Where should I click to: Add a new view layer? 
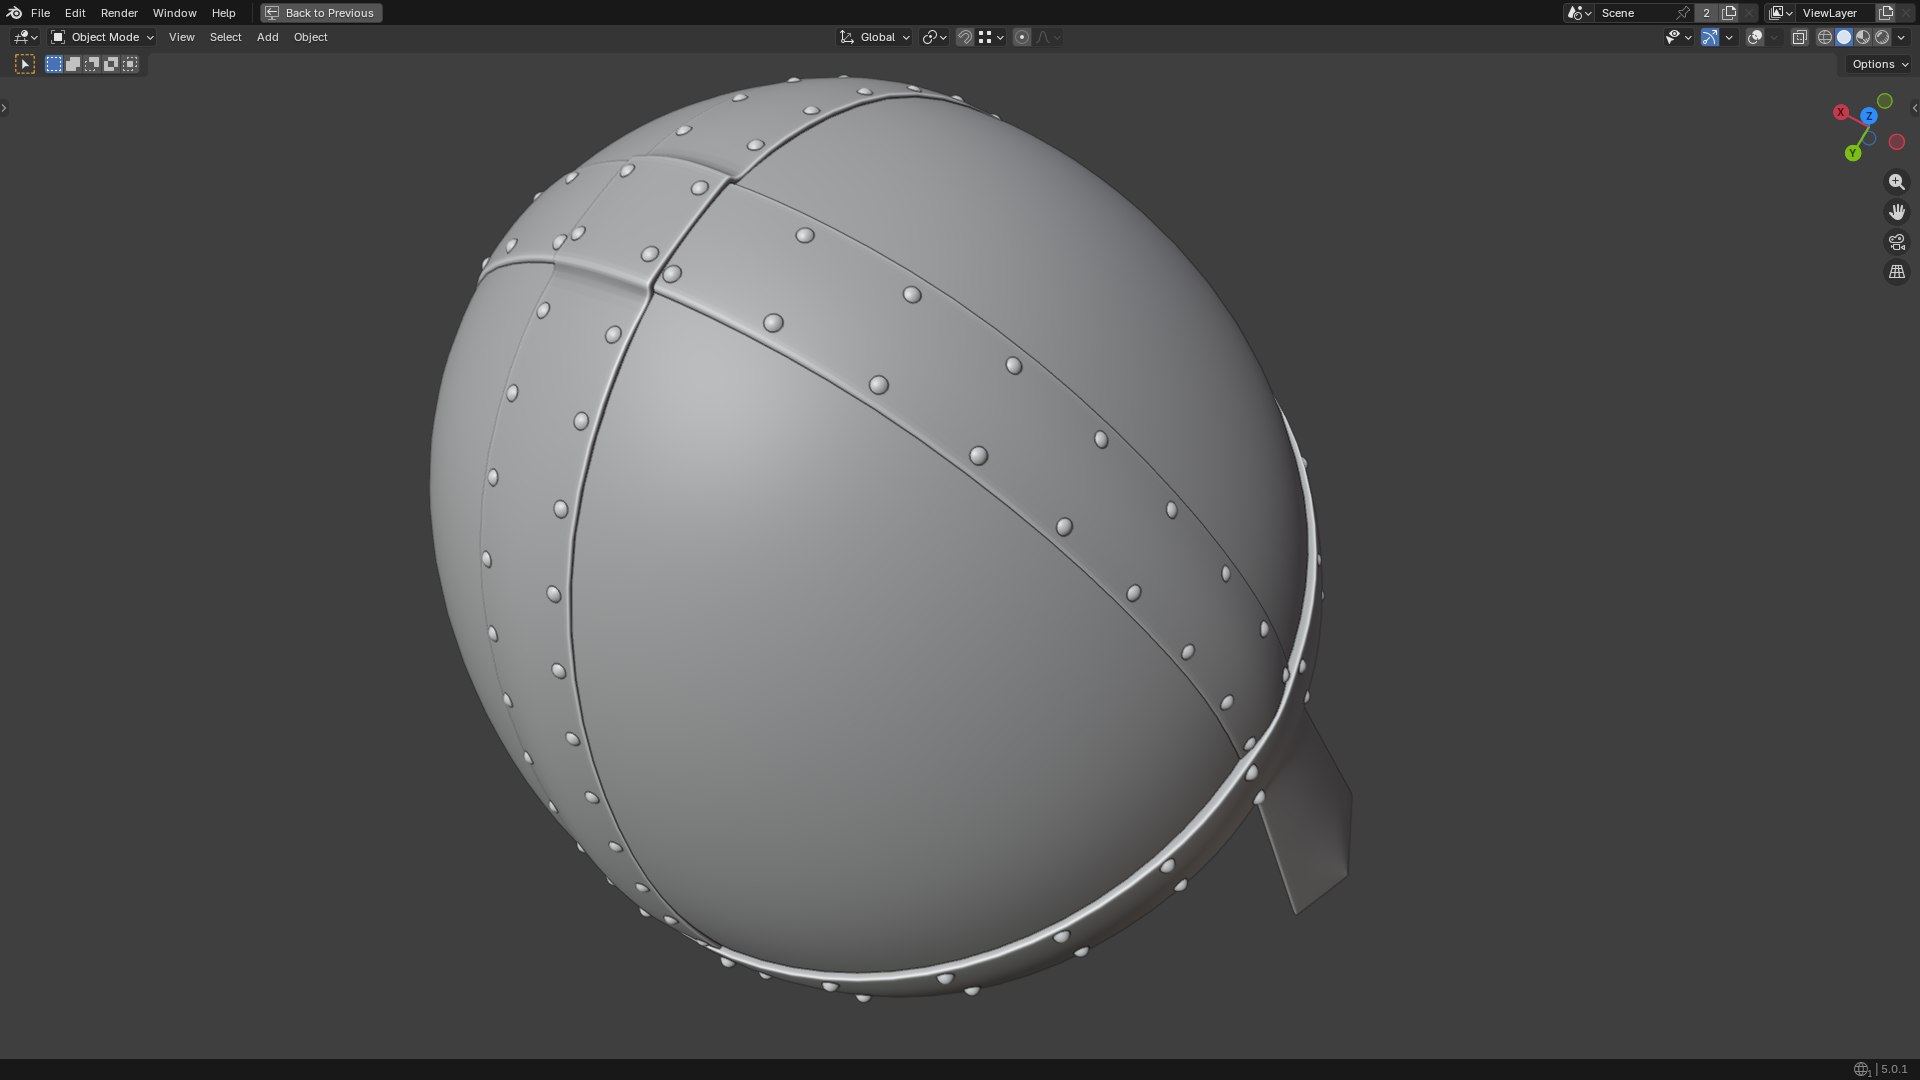pyautogui.click(x=1886, y=13)
